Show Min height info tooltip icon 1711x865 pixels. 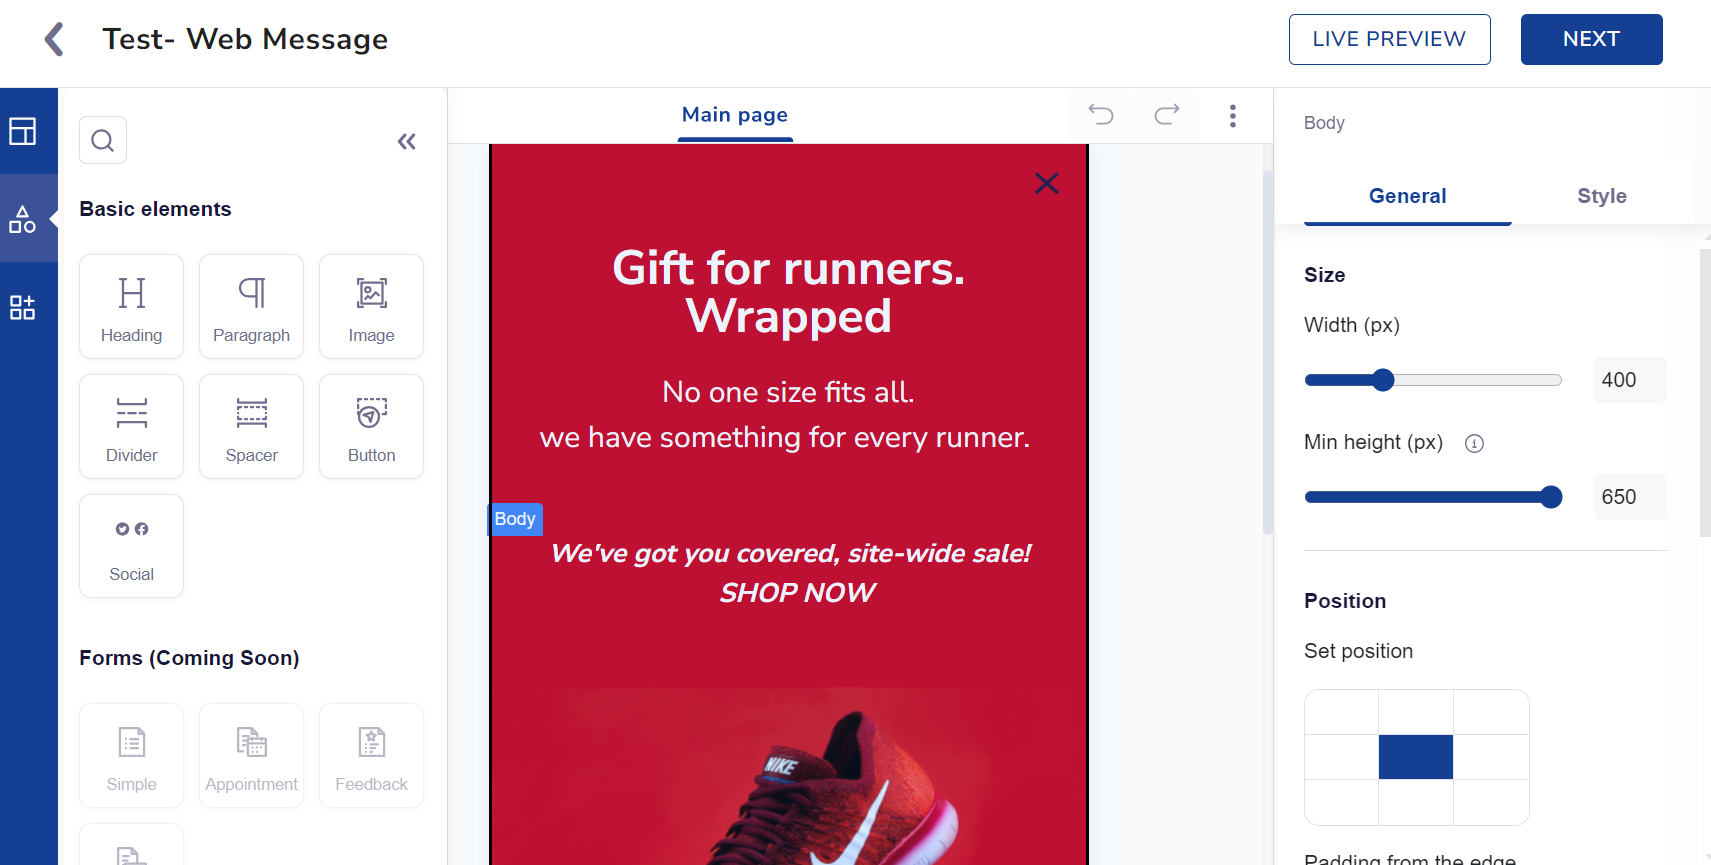[x=1474, y=443]
